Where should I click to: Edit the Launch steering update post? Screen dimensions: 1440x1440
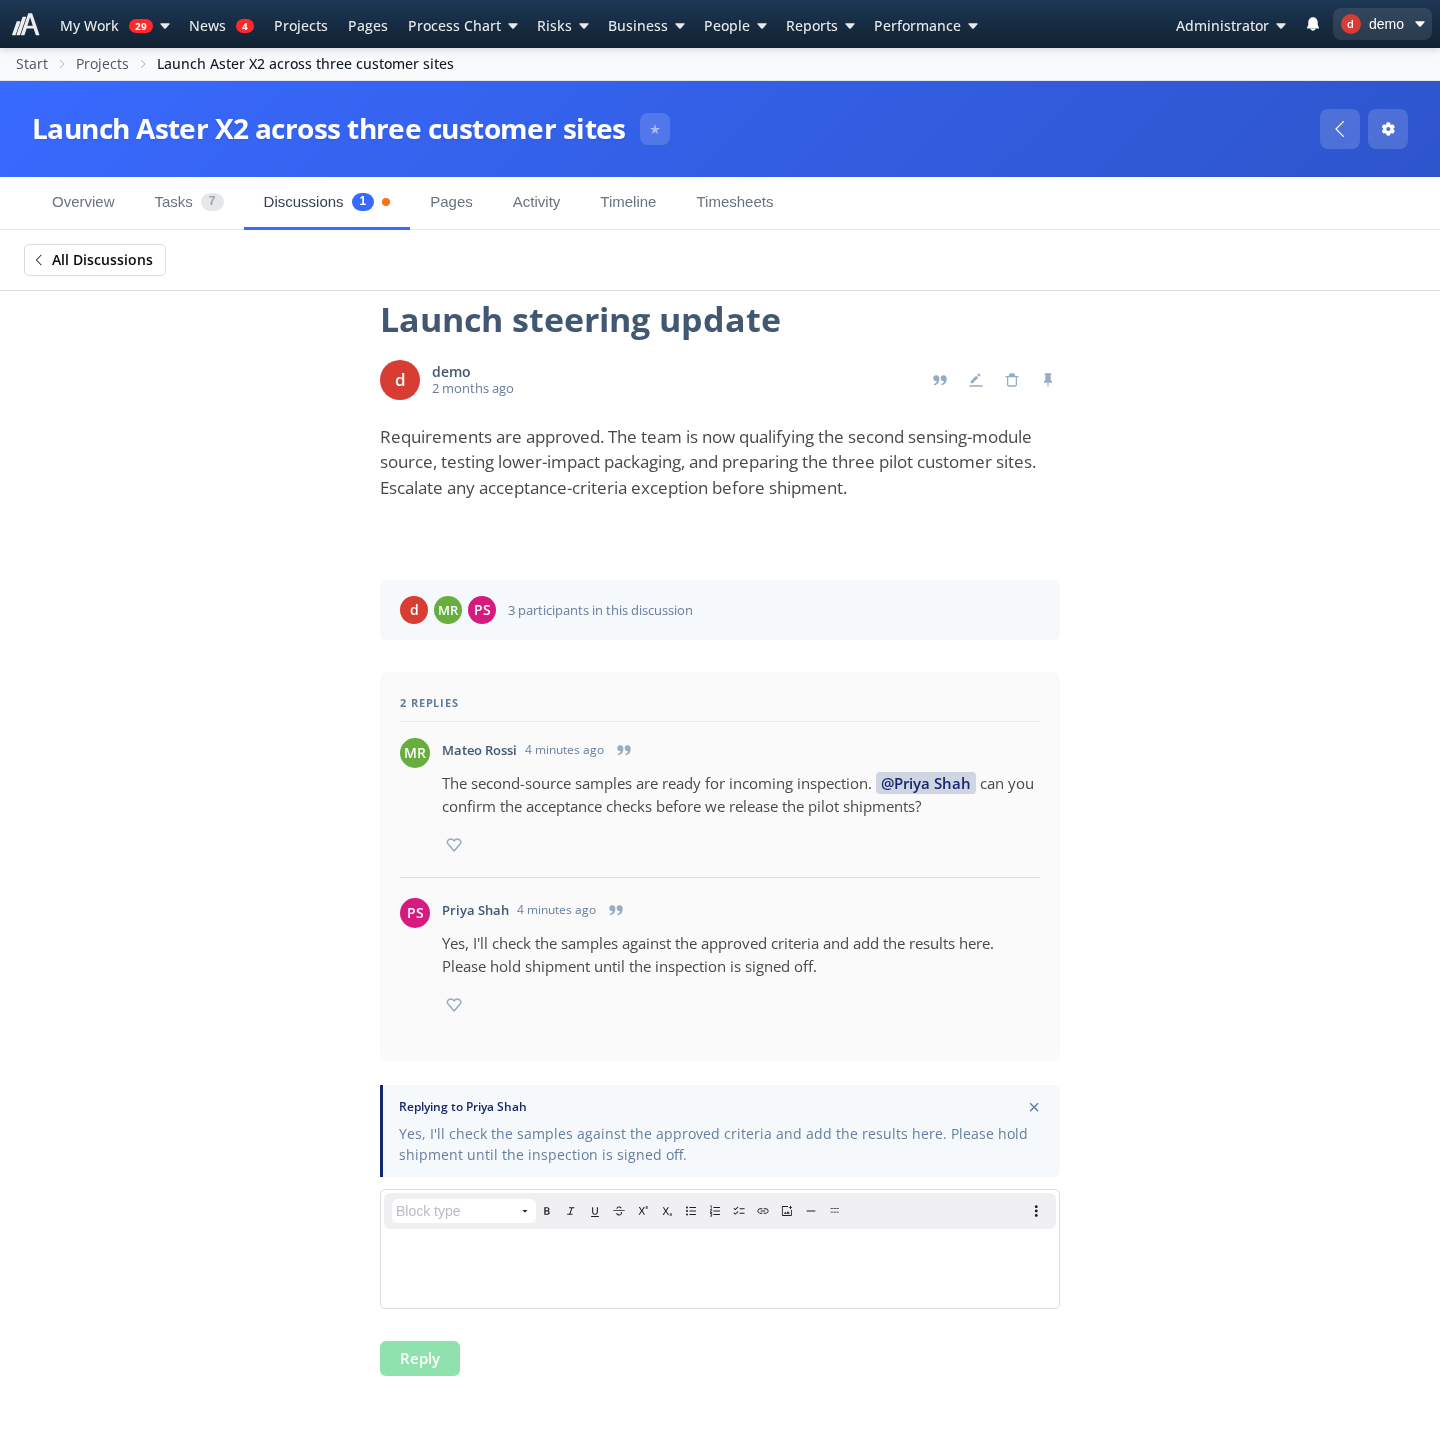tap(976, 380)
